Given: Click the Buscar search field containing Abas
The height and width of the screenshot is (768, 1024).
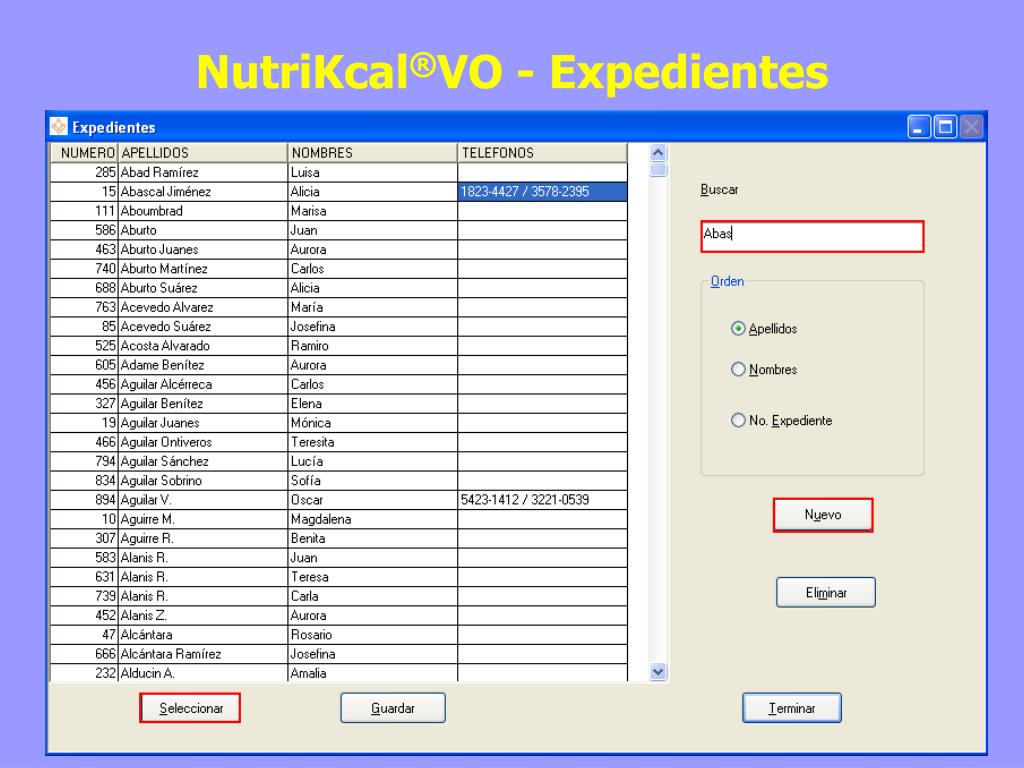Looking at the screenshot, I should 812,236.
